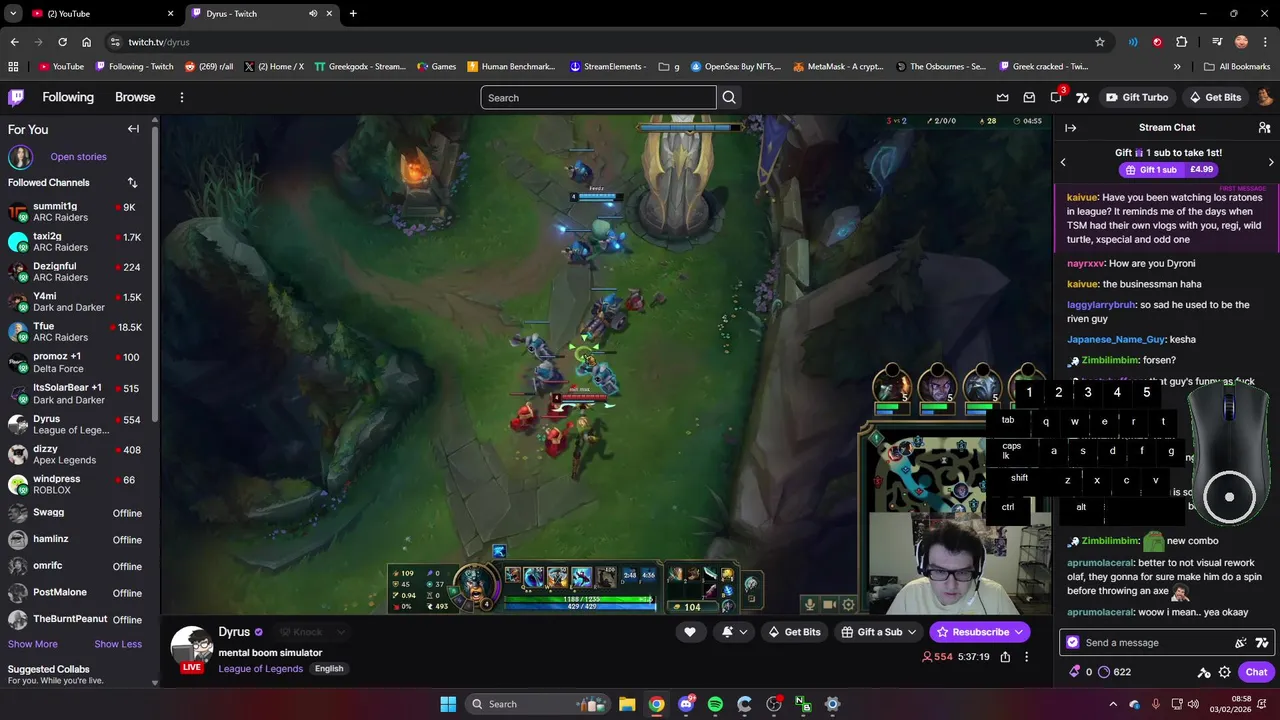Collapse the Stream Chat panel

pyautogui.click(x=1070, y=128)
